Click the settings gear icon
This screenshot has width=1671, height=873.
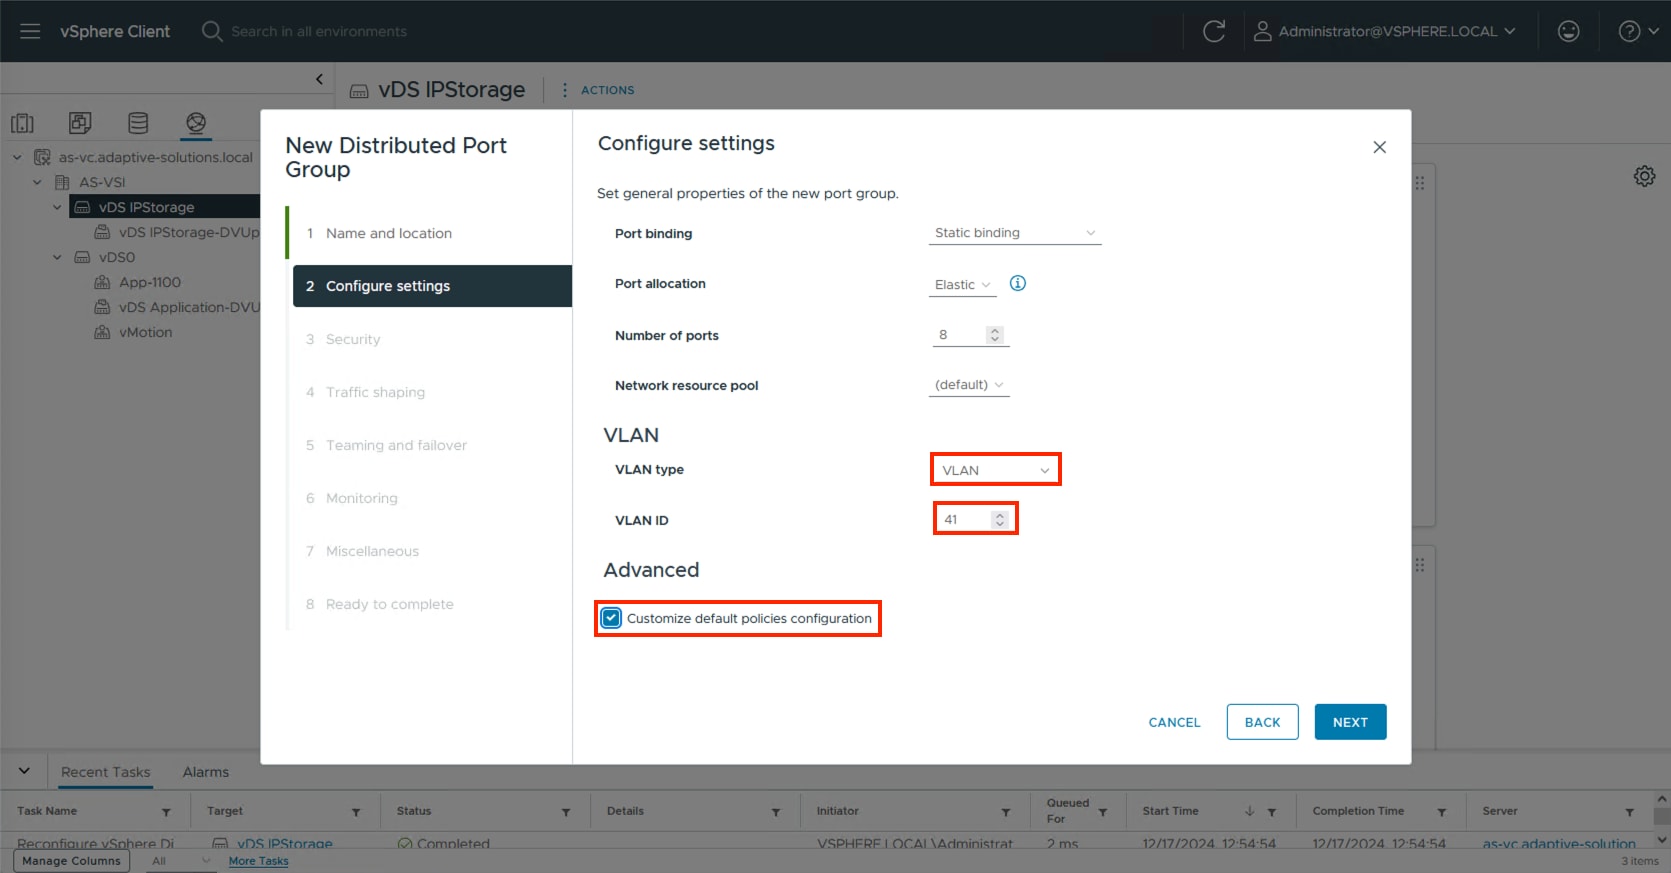coord(1644,176)
